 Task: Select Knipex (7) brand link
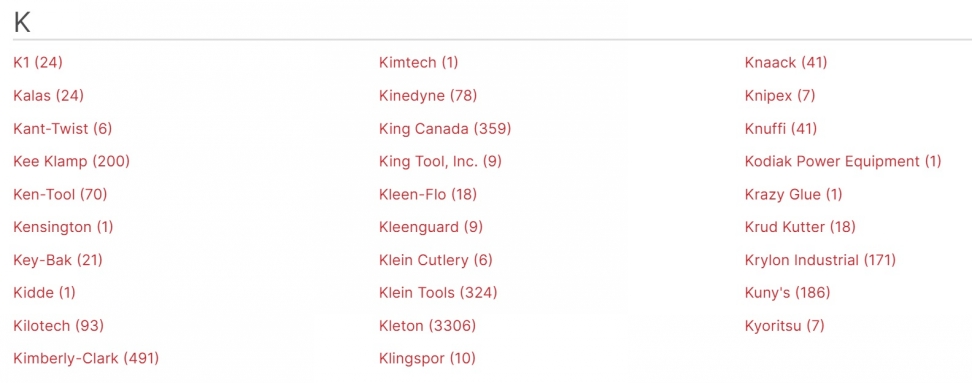780,95
